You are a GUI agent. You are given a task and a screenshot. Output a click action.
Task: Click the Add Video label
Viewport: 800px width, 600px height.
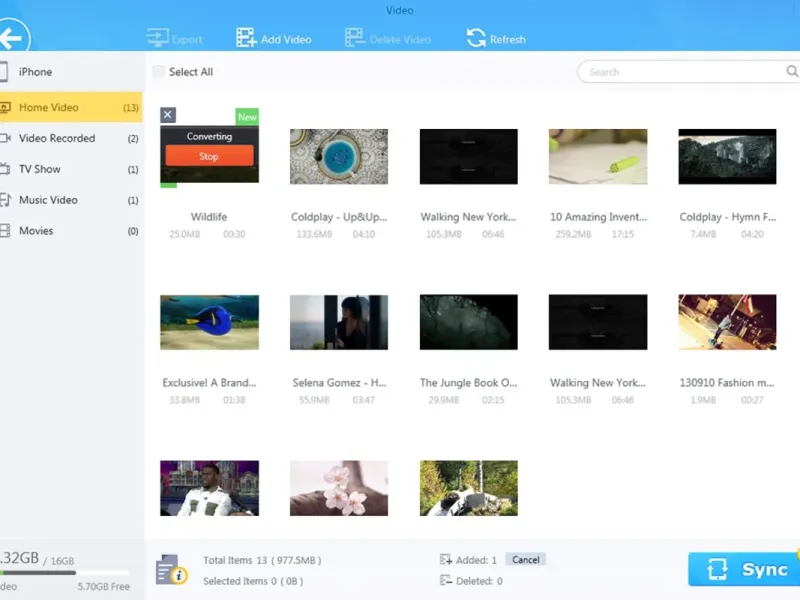point(286,39)
